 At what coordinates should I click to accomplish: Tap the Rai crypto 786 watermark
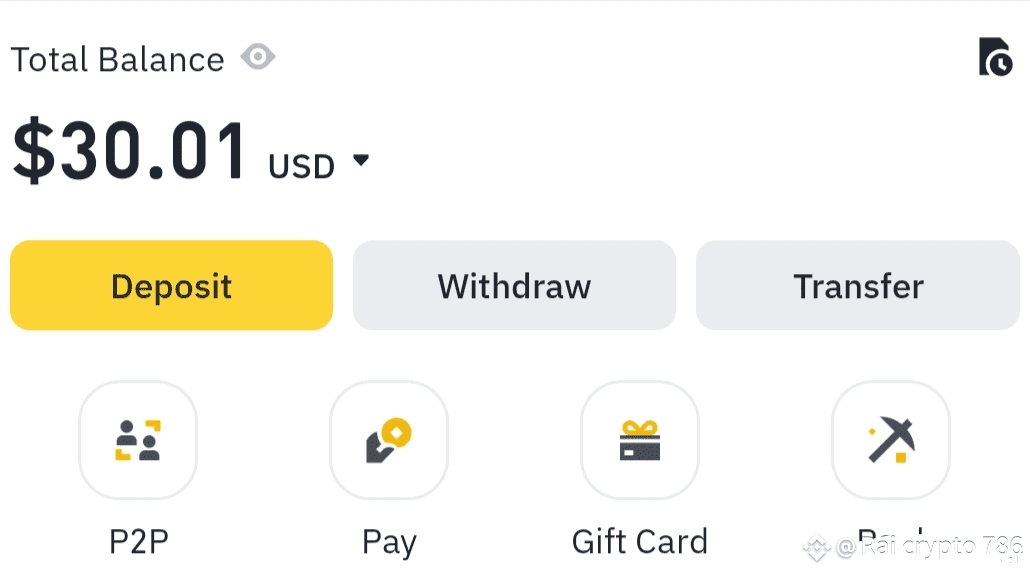[929, 546]
